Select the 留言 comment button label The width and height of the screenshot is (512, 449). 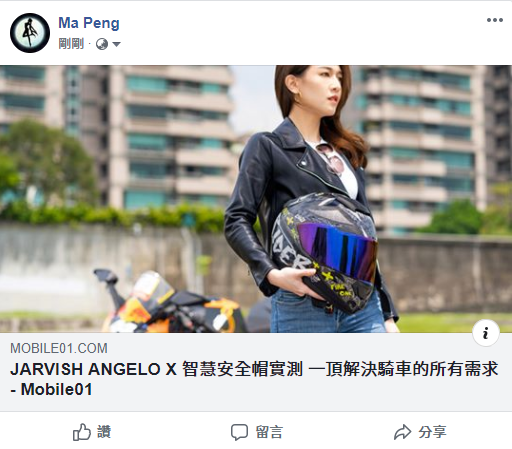tap(269, 432)
